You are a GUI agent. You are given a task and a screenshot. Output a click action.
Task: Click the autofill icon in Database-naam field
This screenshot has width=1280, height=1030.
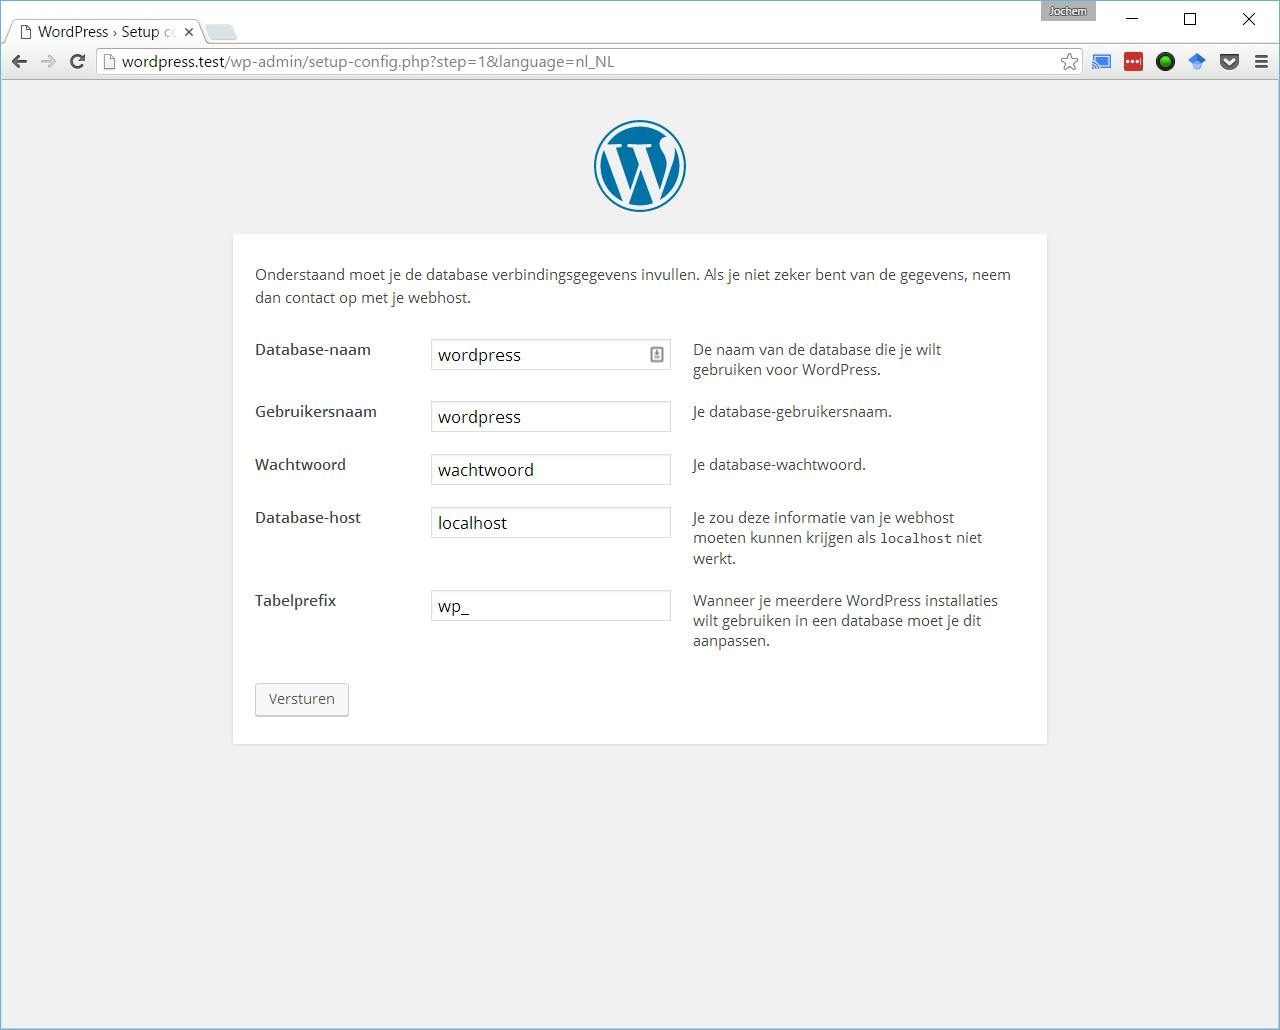657,355
